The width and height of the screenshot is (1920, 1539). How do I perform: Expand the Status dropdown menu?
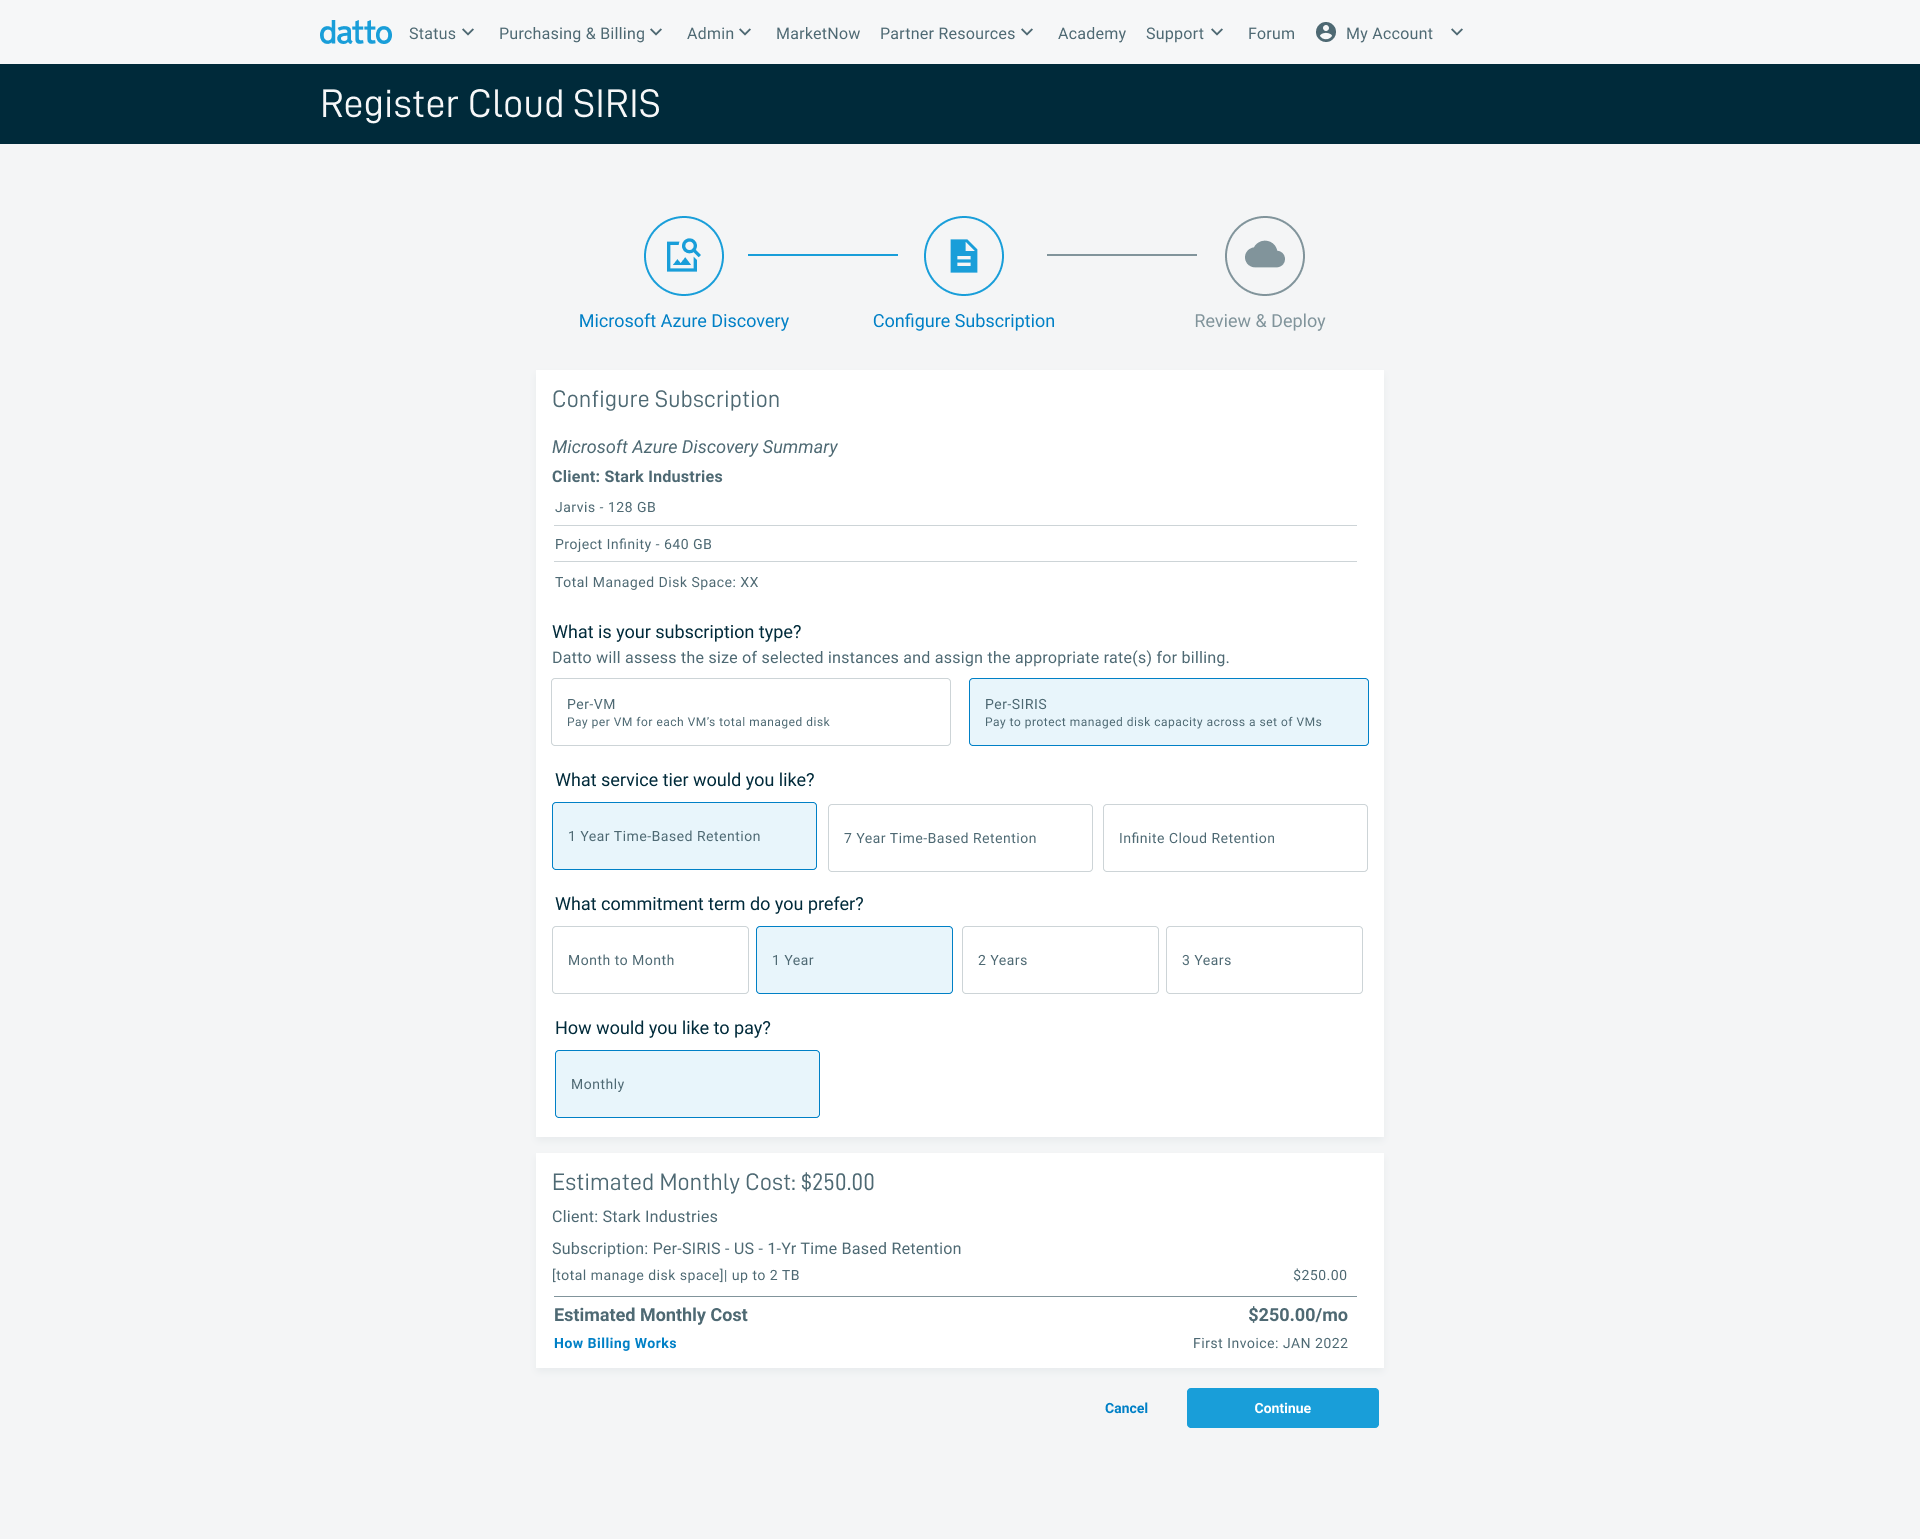pyautogui.click(x=441, y=33)
